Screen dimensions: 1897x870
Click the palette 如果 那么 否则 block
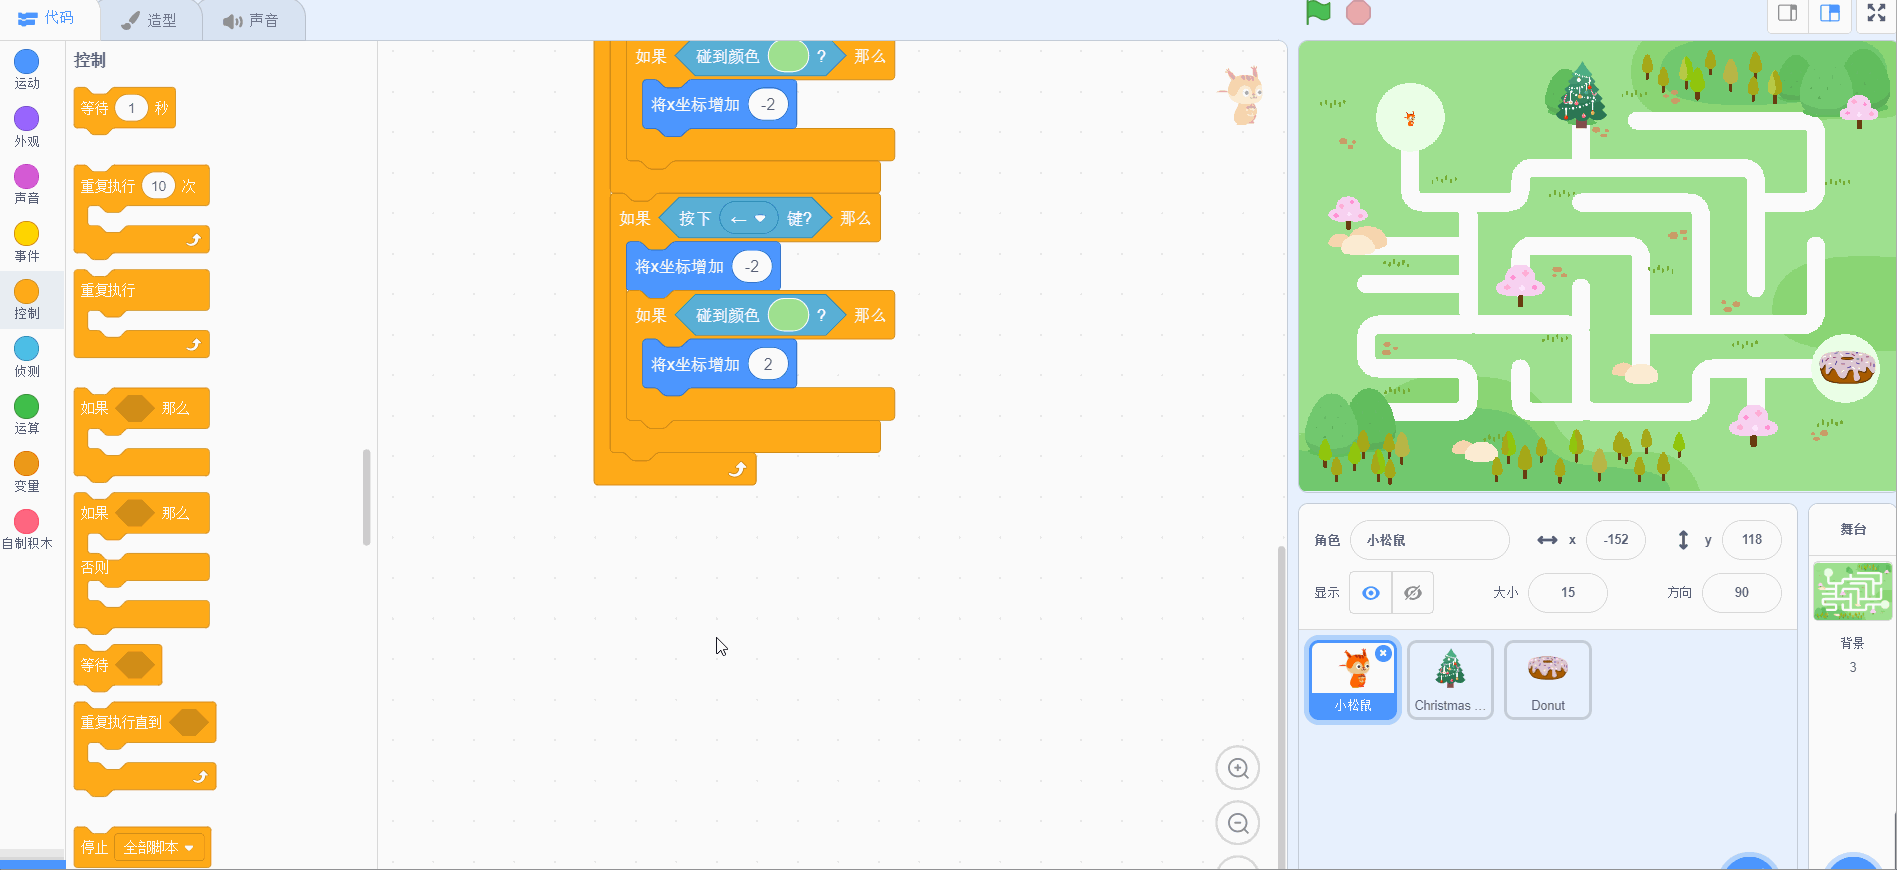pyautogui.click(x=142, y=563)
